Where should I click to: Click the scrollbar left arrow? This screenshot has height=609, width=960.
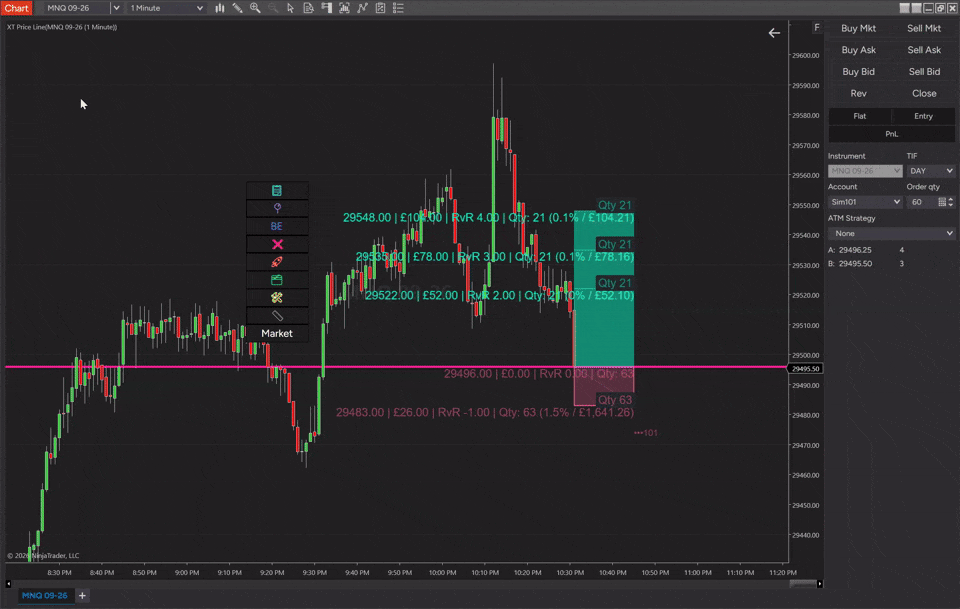pos(8,584)
